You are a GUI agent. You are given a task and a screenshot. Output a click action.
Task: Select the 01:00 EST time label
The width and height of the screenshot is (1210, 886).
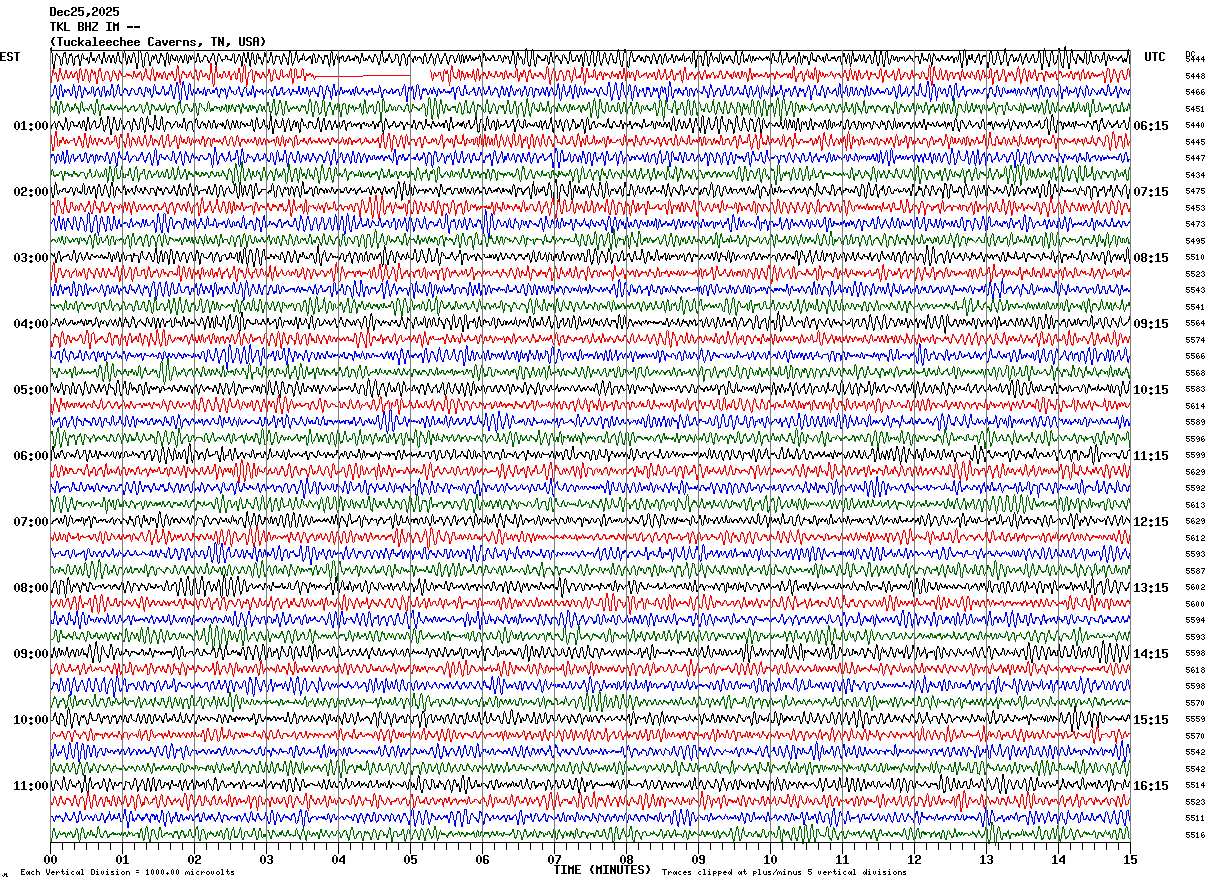31,126
